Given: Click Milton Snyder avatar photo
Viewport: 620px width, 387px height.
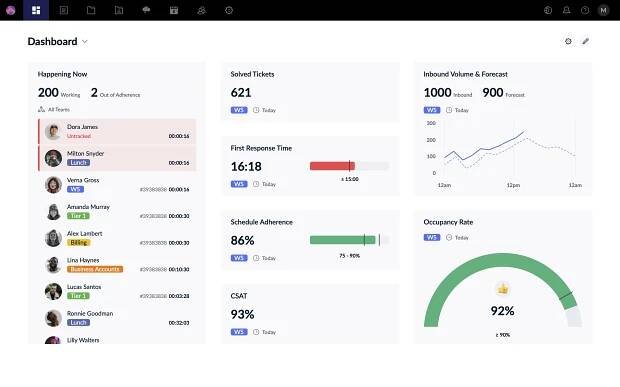Looking at the screenshot, I should 53,158.
